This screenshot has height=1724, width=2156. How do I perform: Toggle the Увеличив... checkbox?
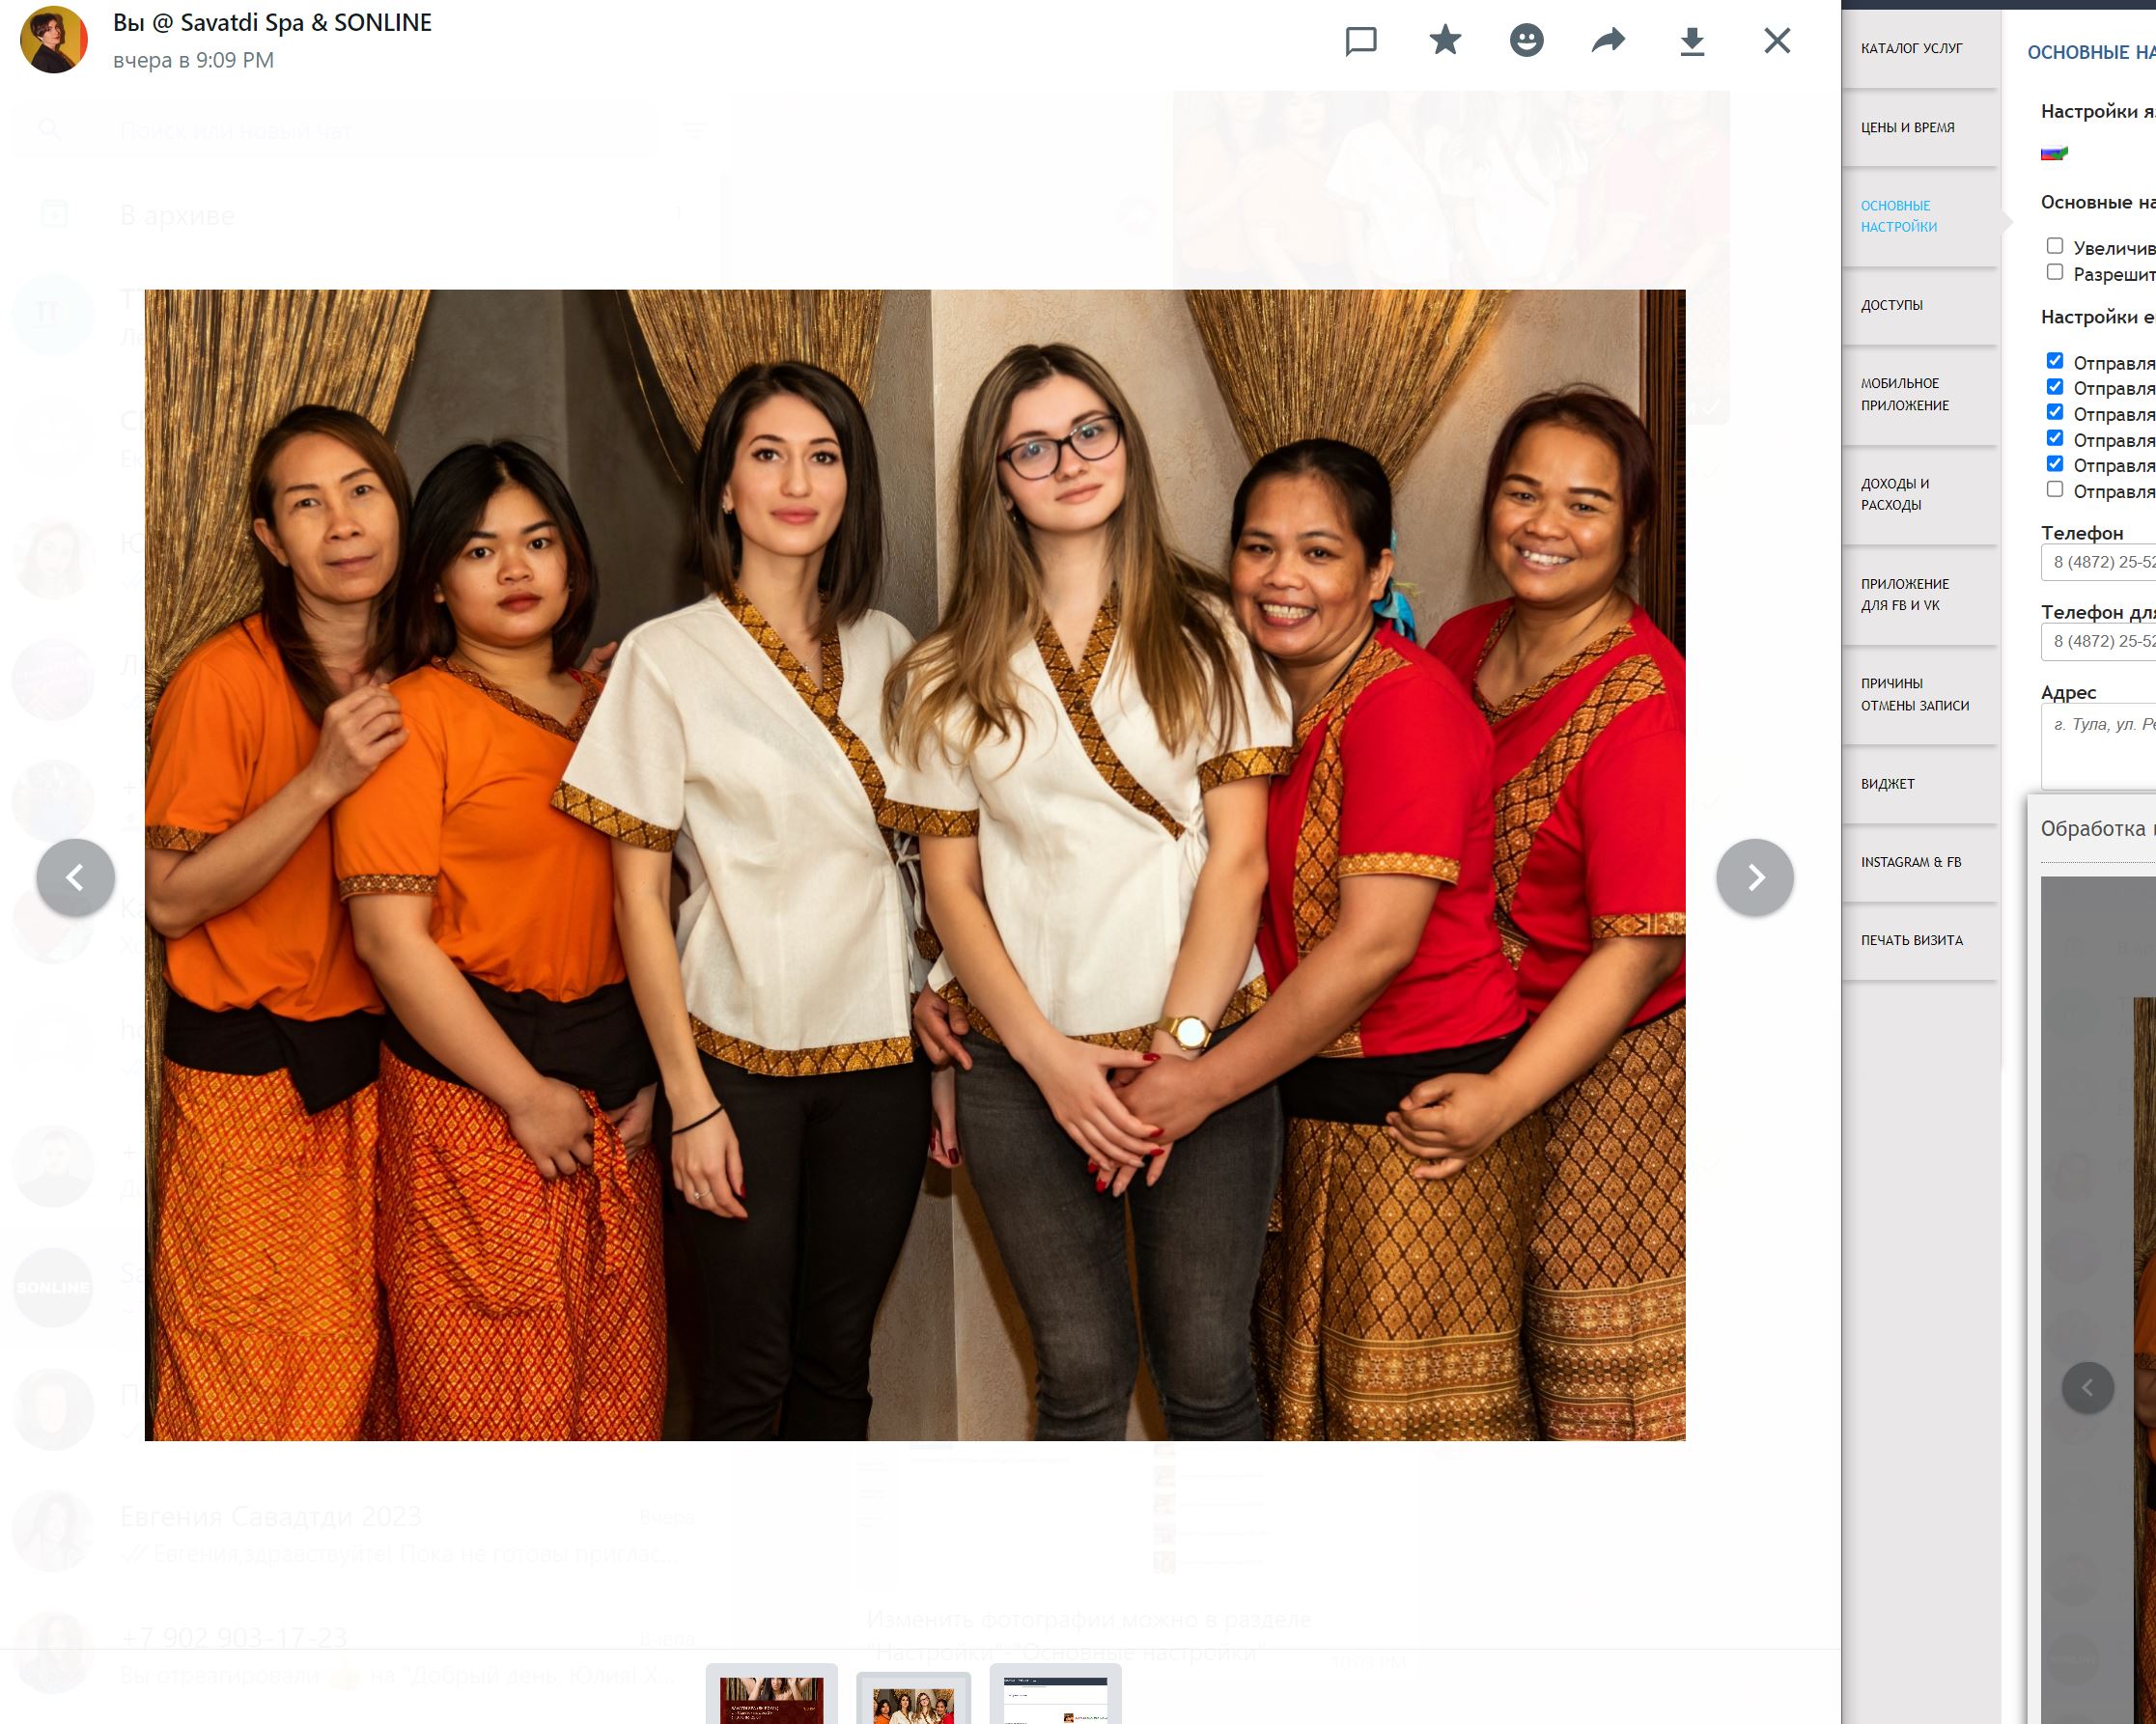tap(2055, 246)
